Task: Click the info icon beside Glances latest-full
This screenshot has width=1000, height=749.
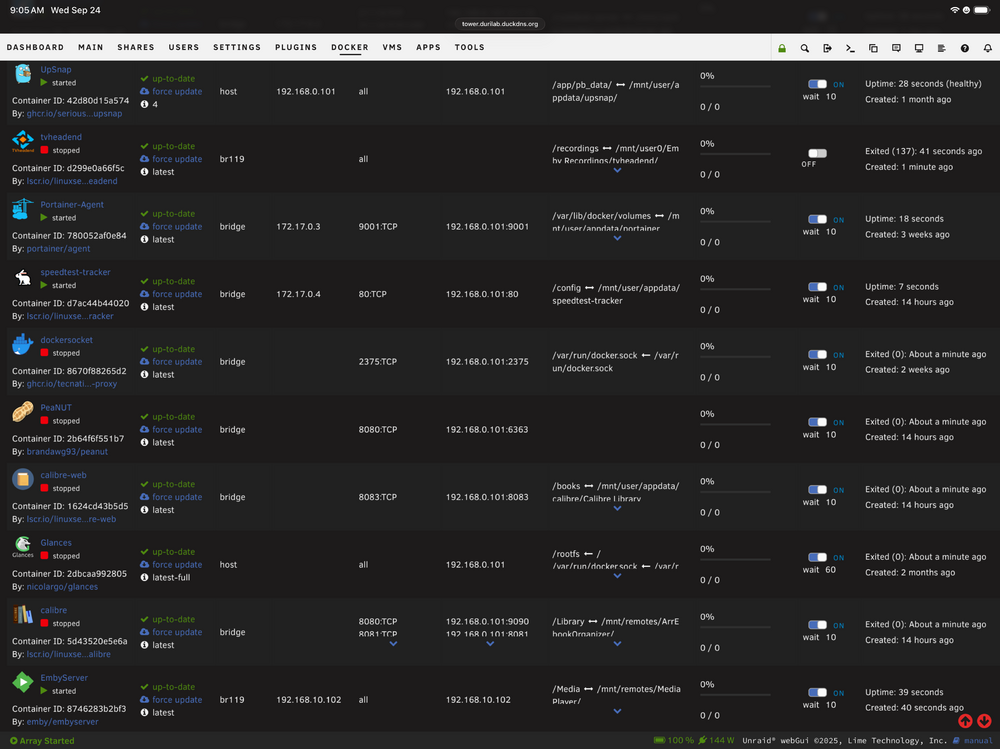Action: point(144,577)
